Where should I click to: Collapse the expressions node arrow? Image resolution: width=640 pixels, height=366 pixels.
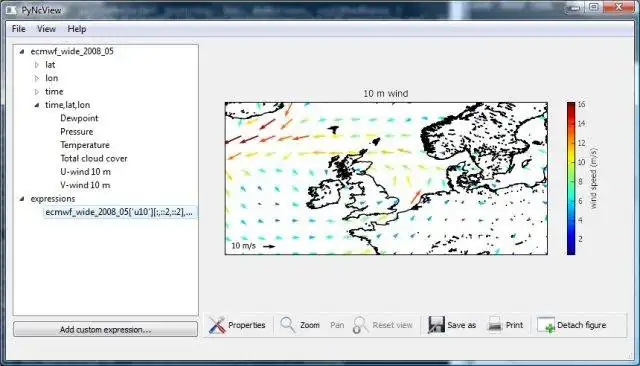tap(22, 199)
